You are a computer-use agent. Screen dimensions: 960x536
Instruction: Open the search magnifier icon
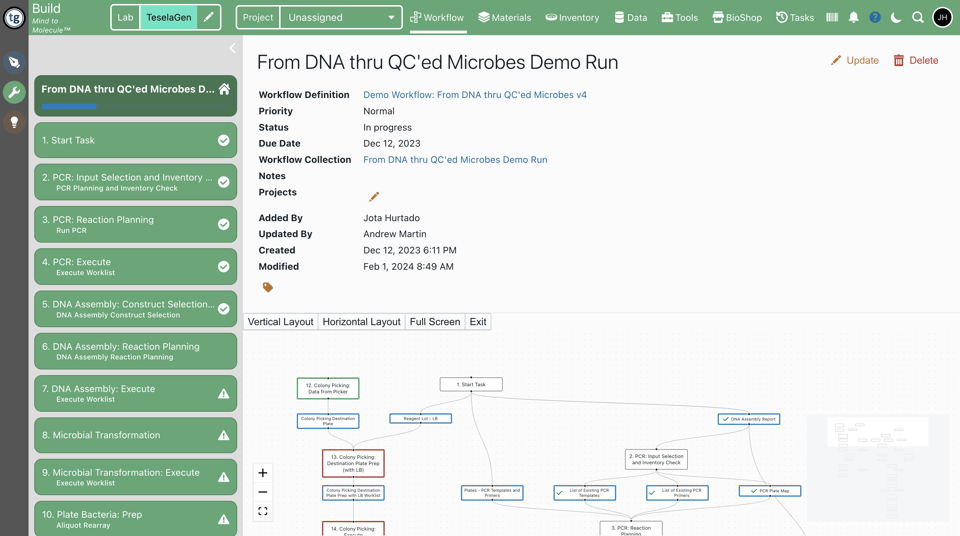coord(918,17)
